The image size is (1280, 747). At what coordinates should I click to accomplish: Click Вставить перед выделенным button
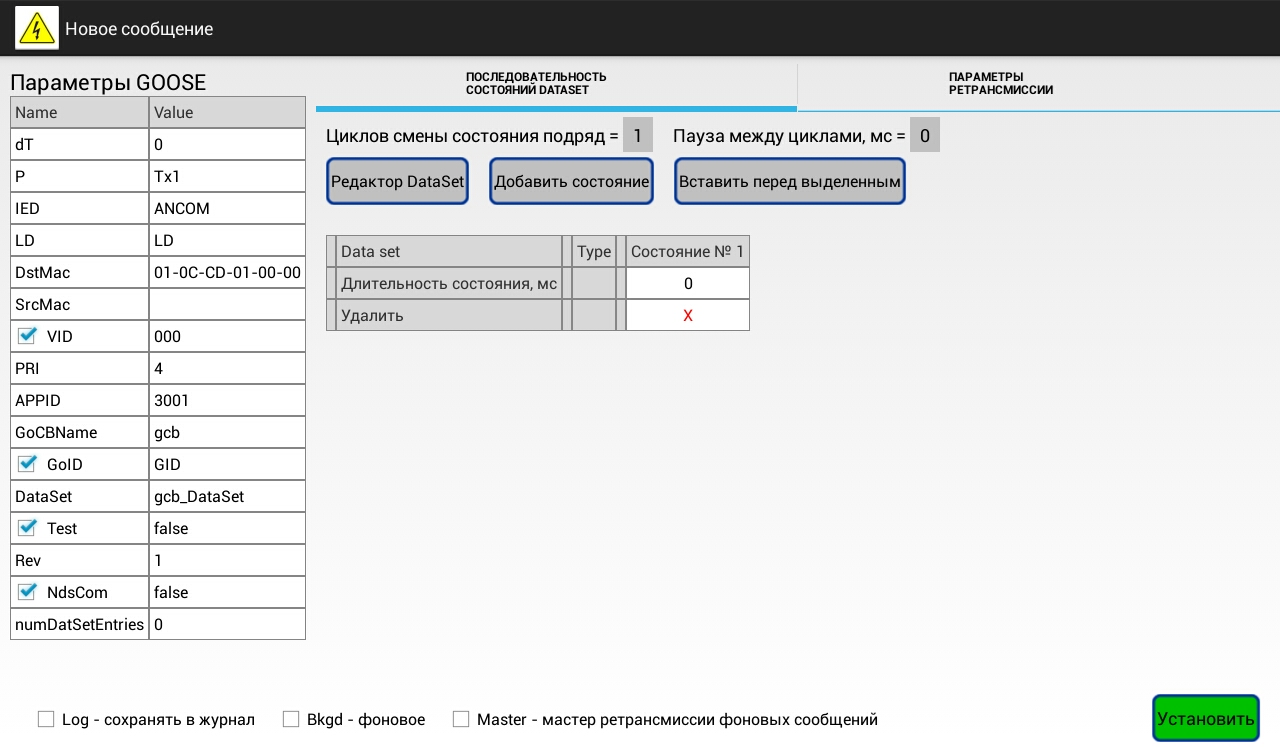789,182
